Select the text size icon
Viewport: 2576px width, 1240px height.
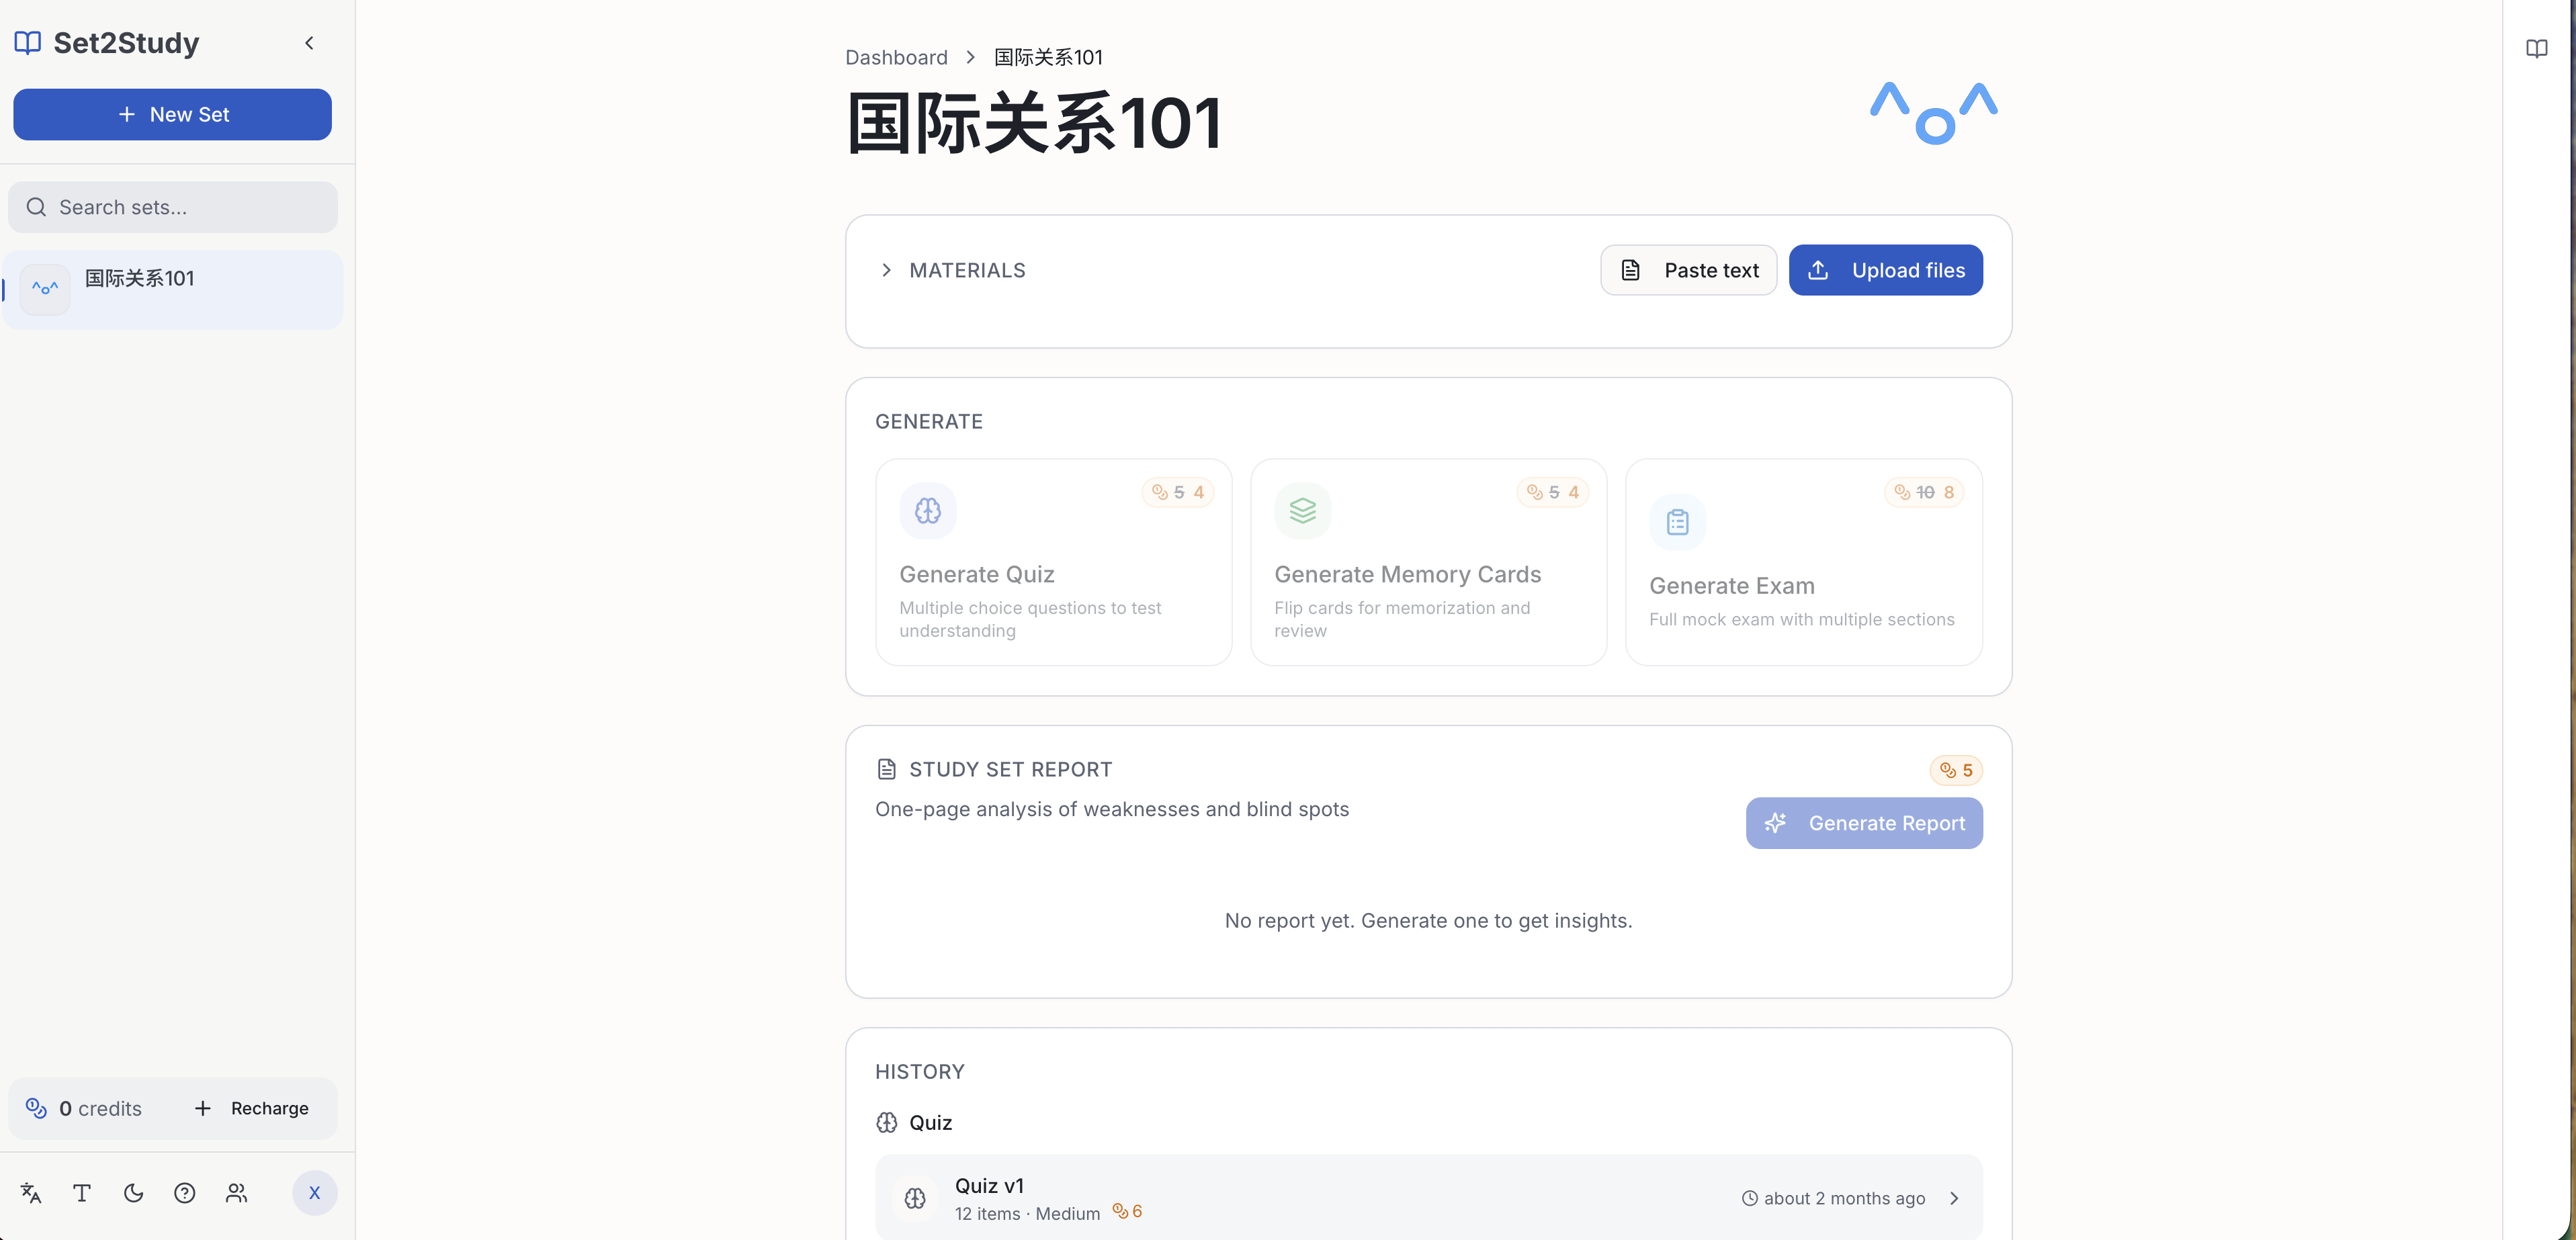point(81,1193)
